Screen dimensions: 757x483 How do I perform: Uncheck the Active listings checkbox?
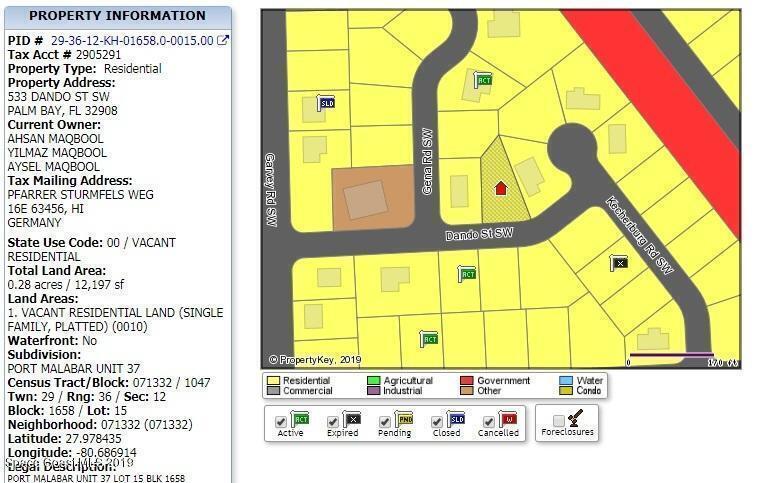[281, 422]
